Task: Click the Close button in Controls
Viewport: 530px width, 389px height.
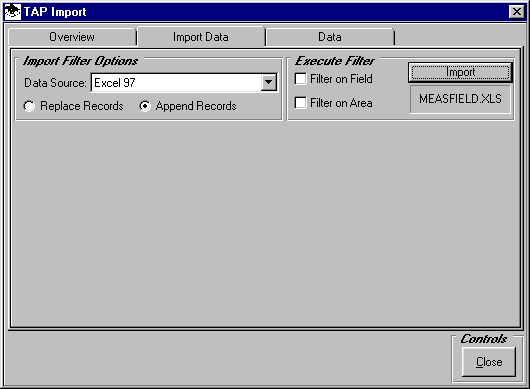Action: click(489, 362)
